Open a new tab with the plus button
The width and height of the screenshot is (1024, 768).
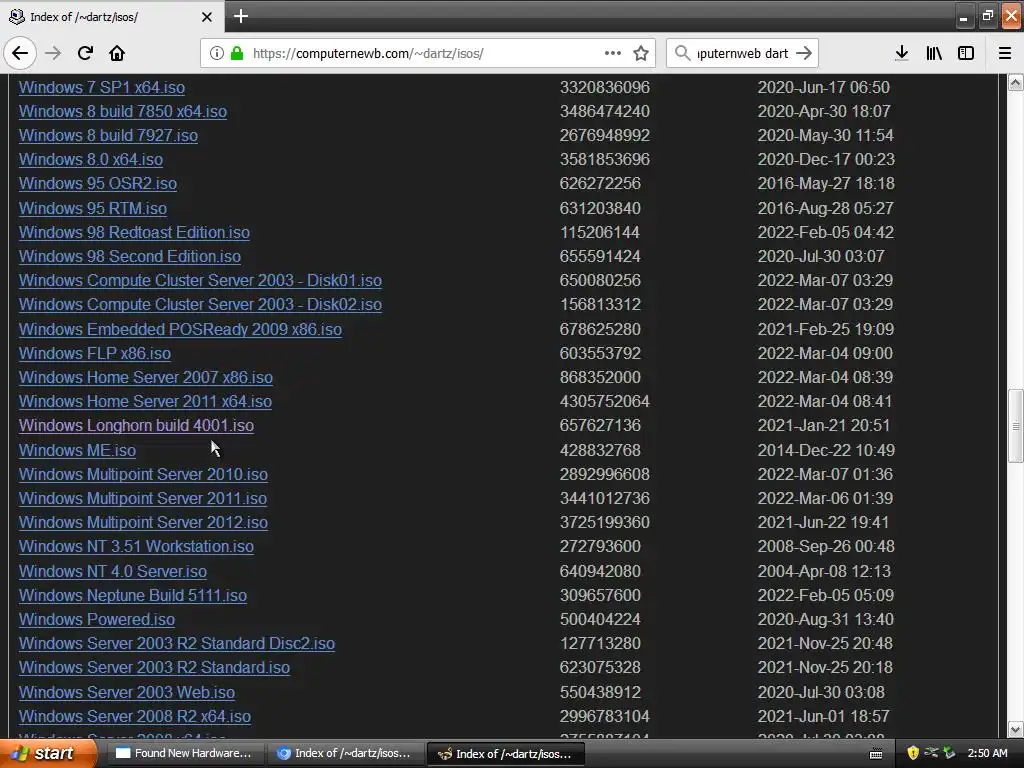point(240,16)
